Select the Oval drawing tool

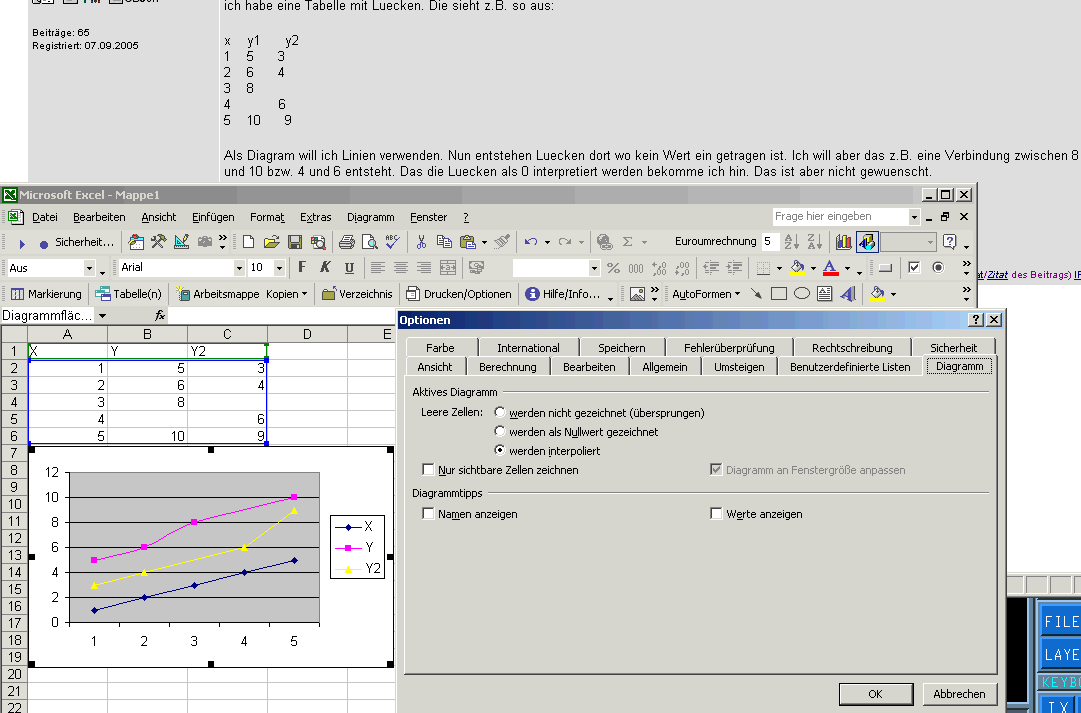[x=802, y=294]
